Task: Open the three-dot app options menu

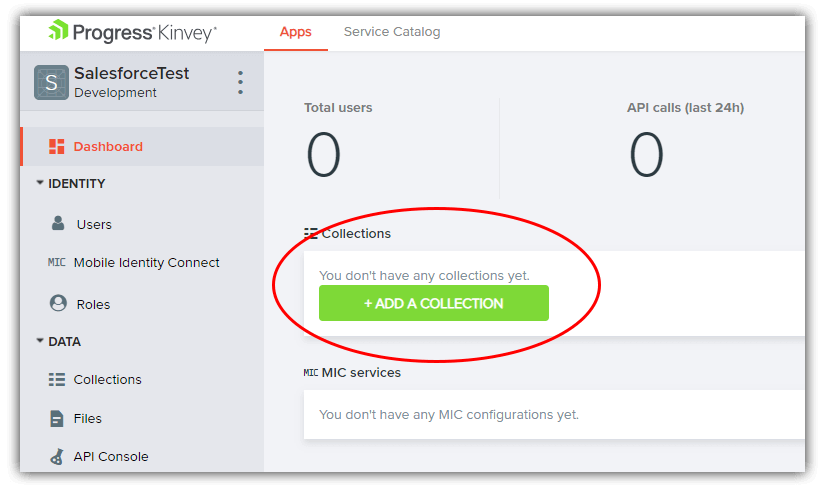Action: (x=240, y=83)
